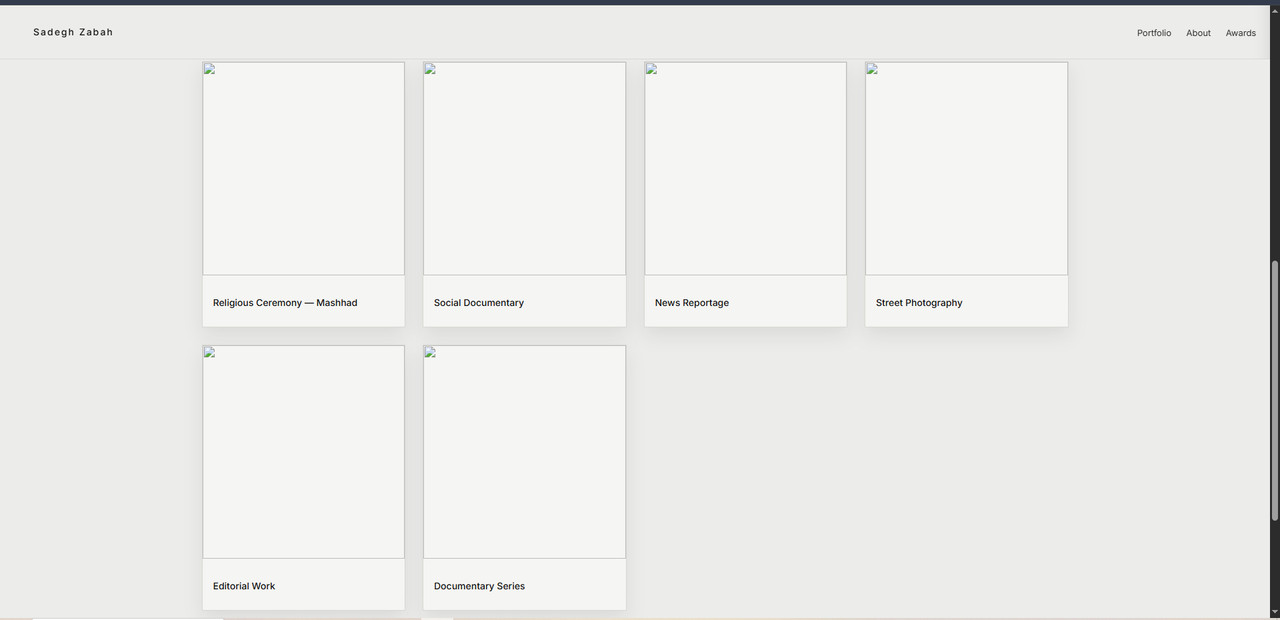
Task: Click the News Reportage caption text
Action: point(692,303)
